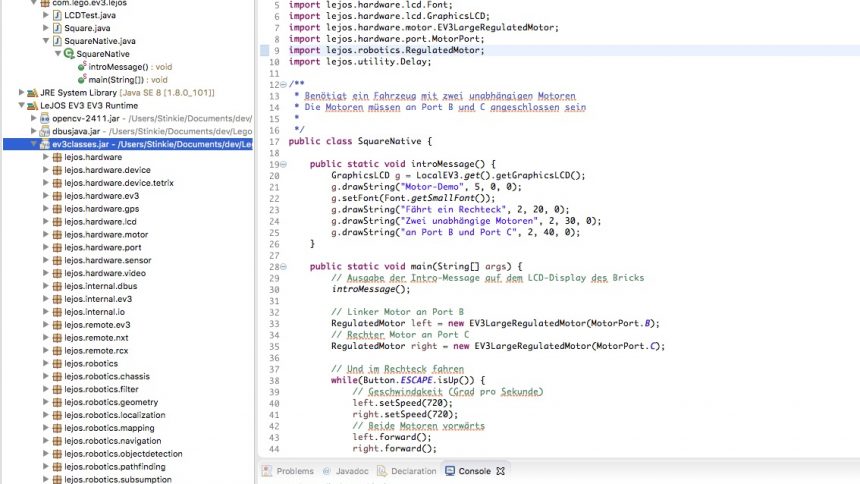Select lejos.internal.dbus package row
The height and width of the screenshot is (484, 860).
[x=100, y=286]
